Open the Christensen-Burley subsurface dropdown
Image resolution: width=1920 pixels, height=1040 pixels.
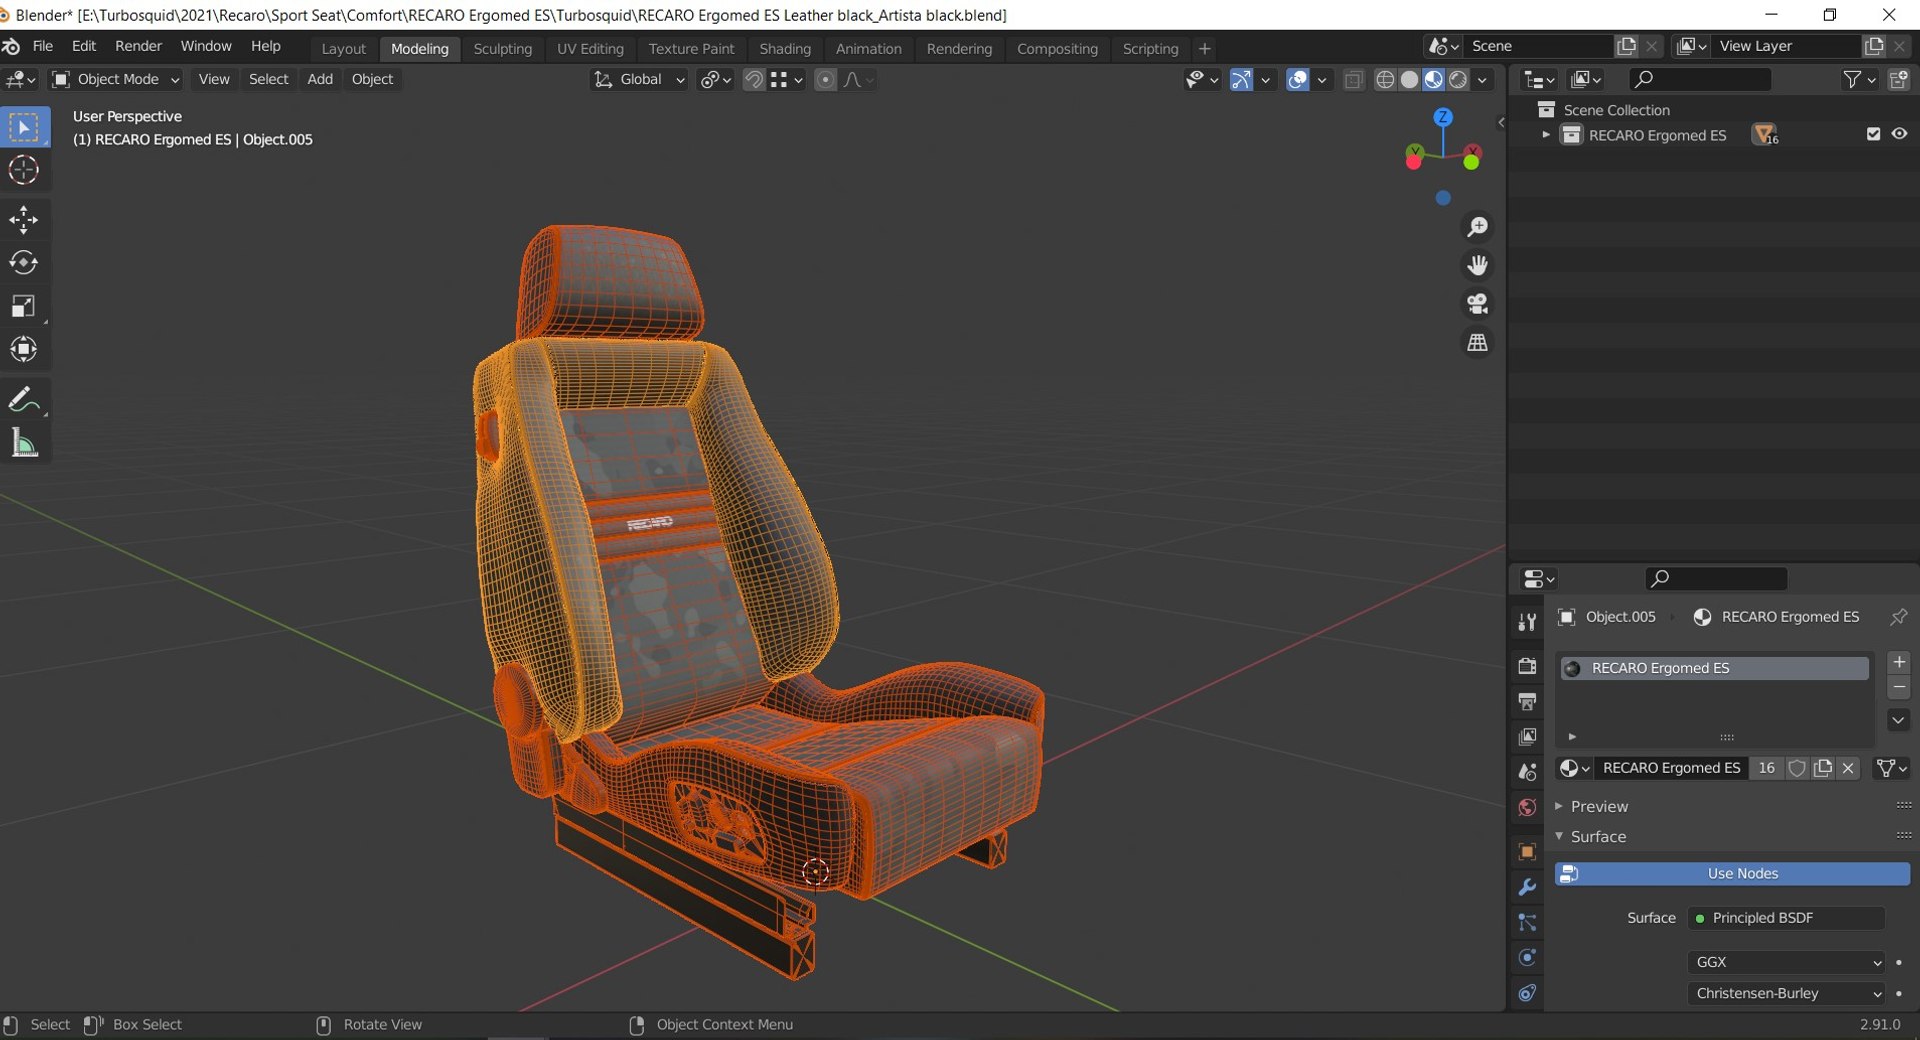1787,993
